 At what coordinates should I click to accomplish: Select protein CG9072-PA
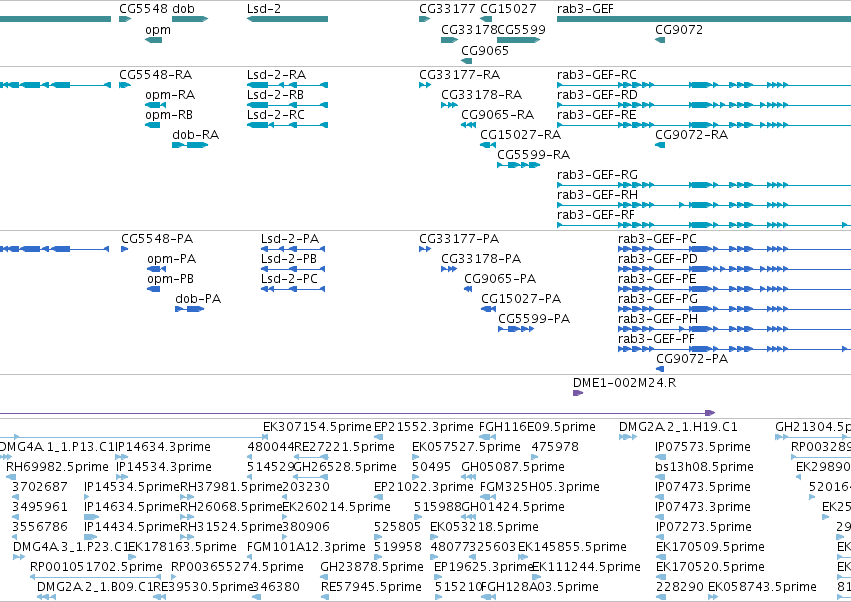tap(660, 369)
